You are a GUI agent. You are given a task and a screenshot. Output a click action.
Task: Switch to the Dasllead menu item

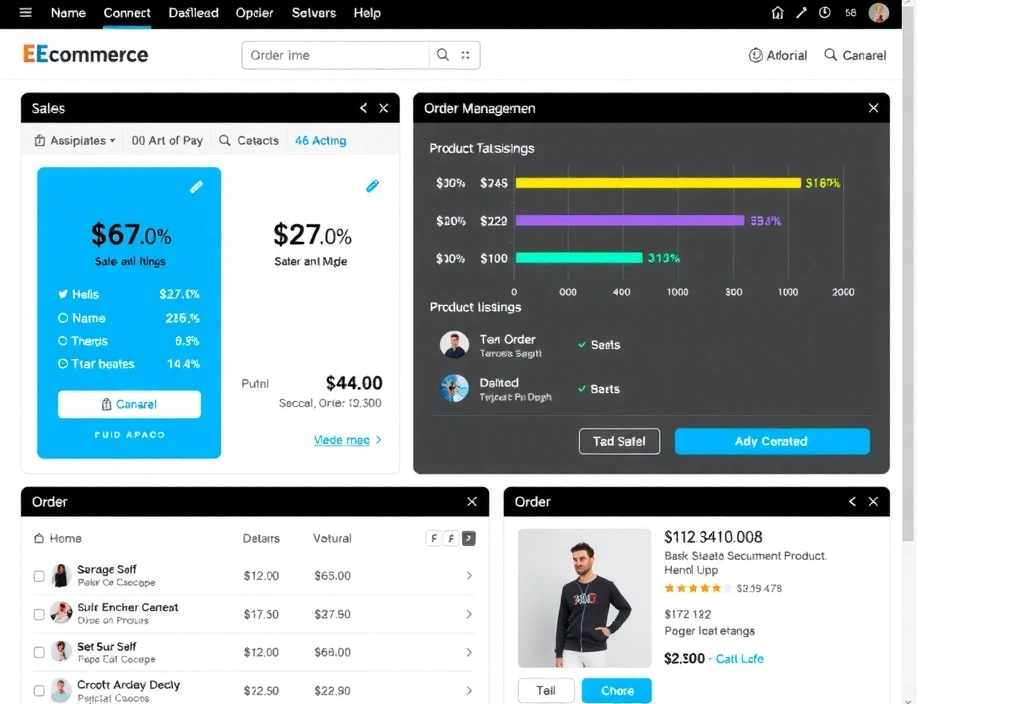[193, 13]
